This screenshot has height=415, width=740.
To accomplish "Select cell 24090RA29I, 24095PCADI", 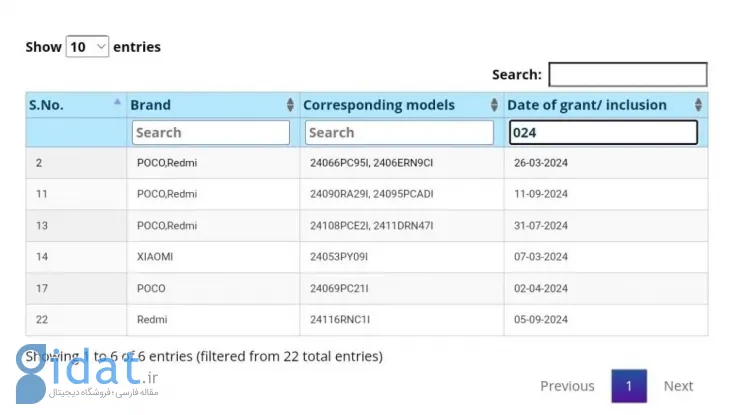I will (x=371, y=194).
